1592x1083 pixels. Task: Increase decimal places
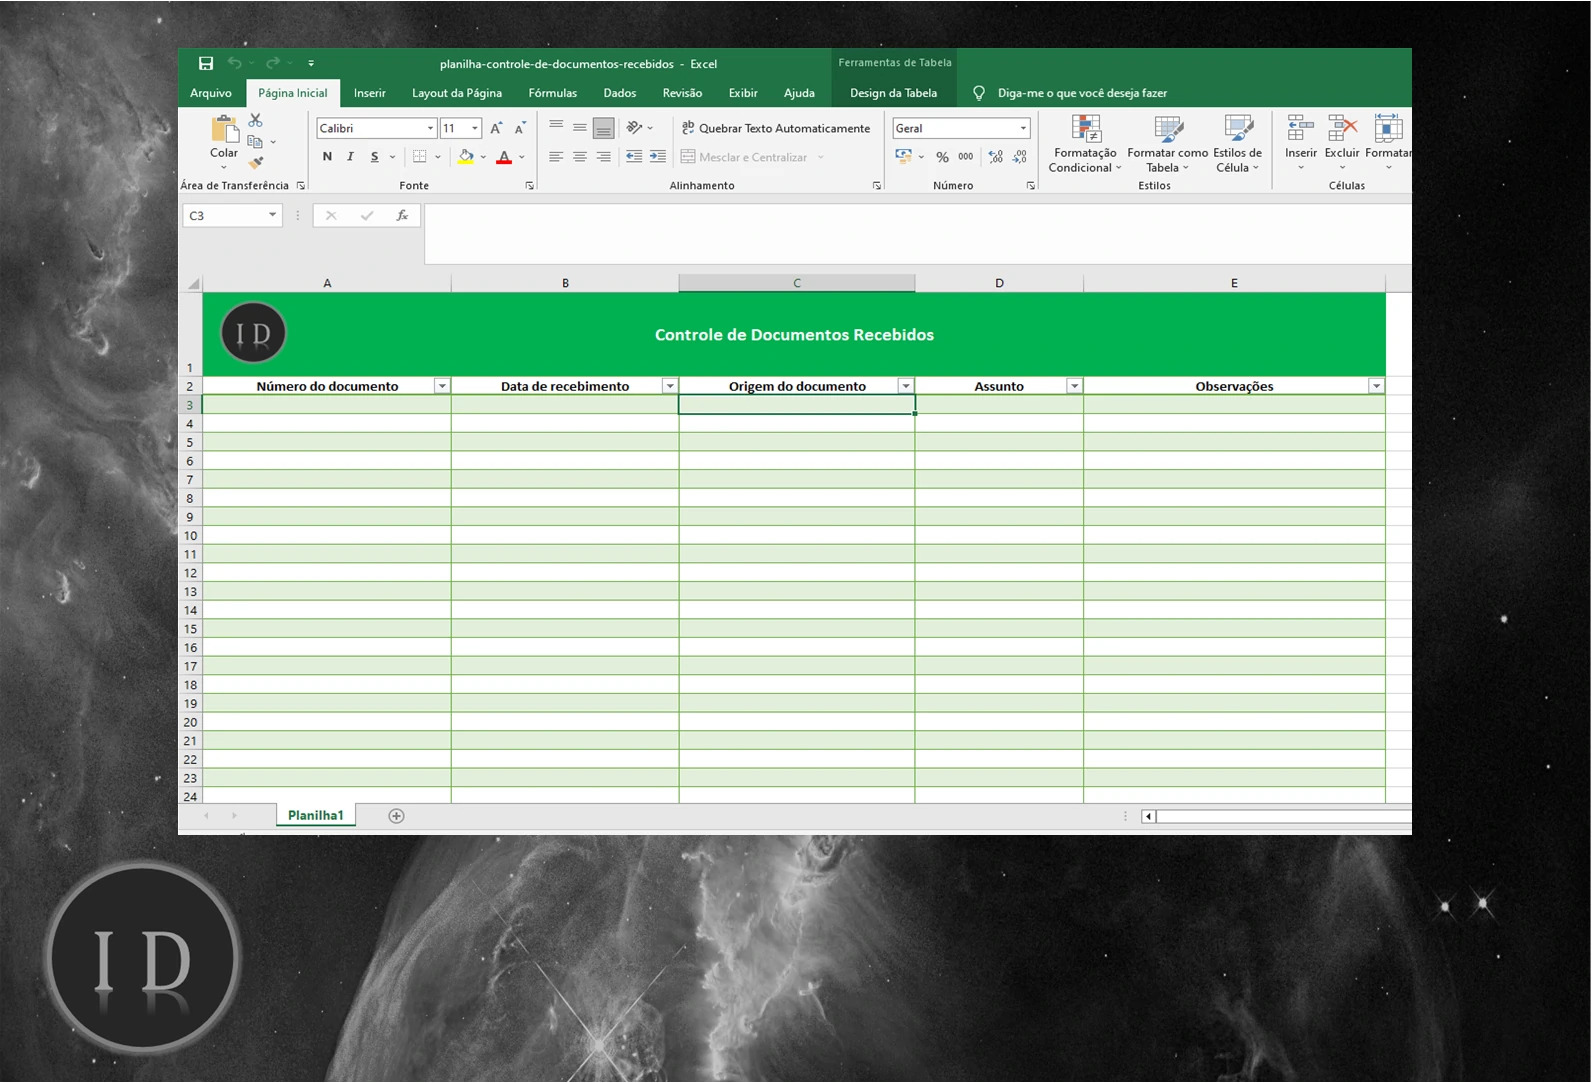(x=996, y=157)
